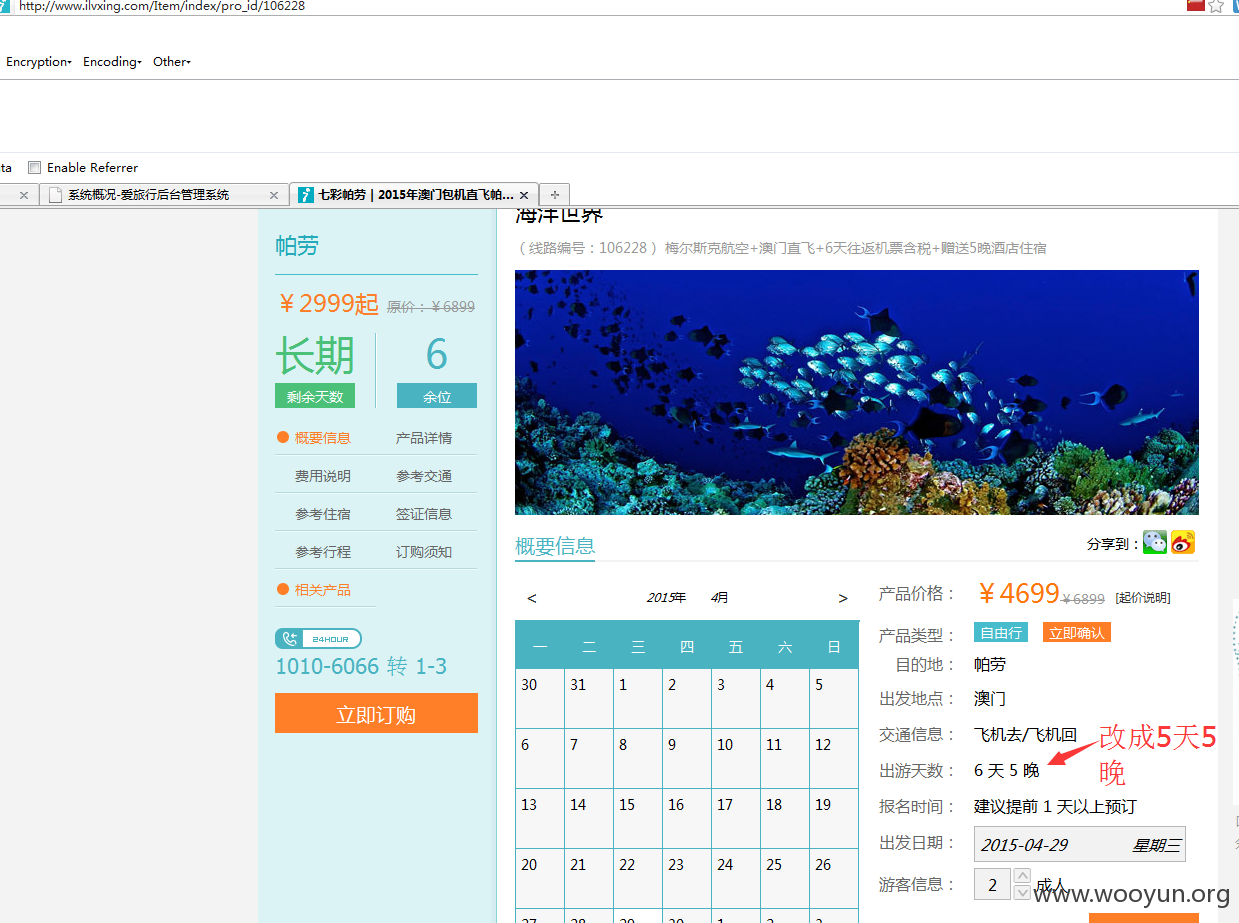Image resolution: width=1239 pixels, height=923 pixels.
Task: Click the underwater ocean banner image
Action: point(857,392)
